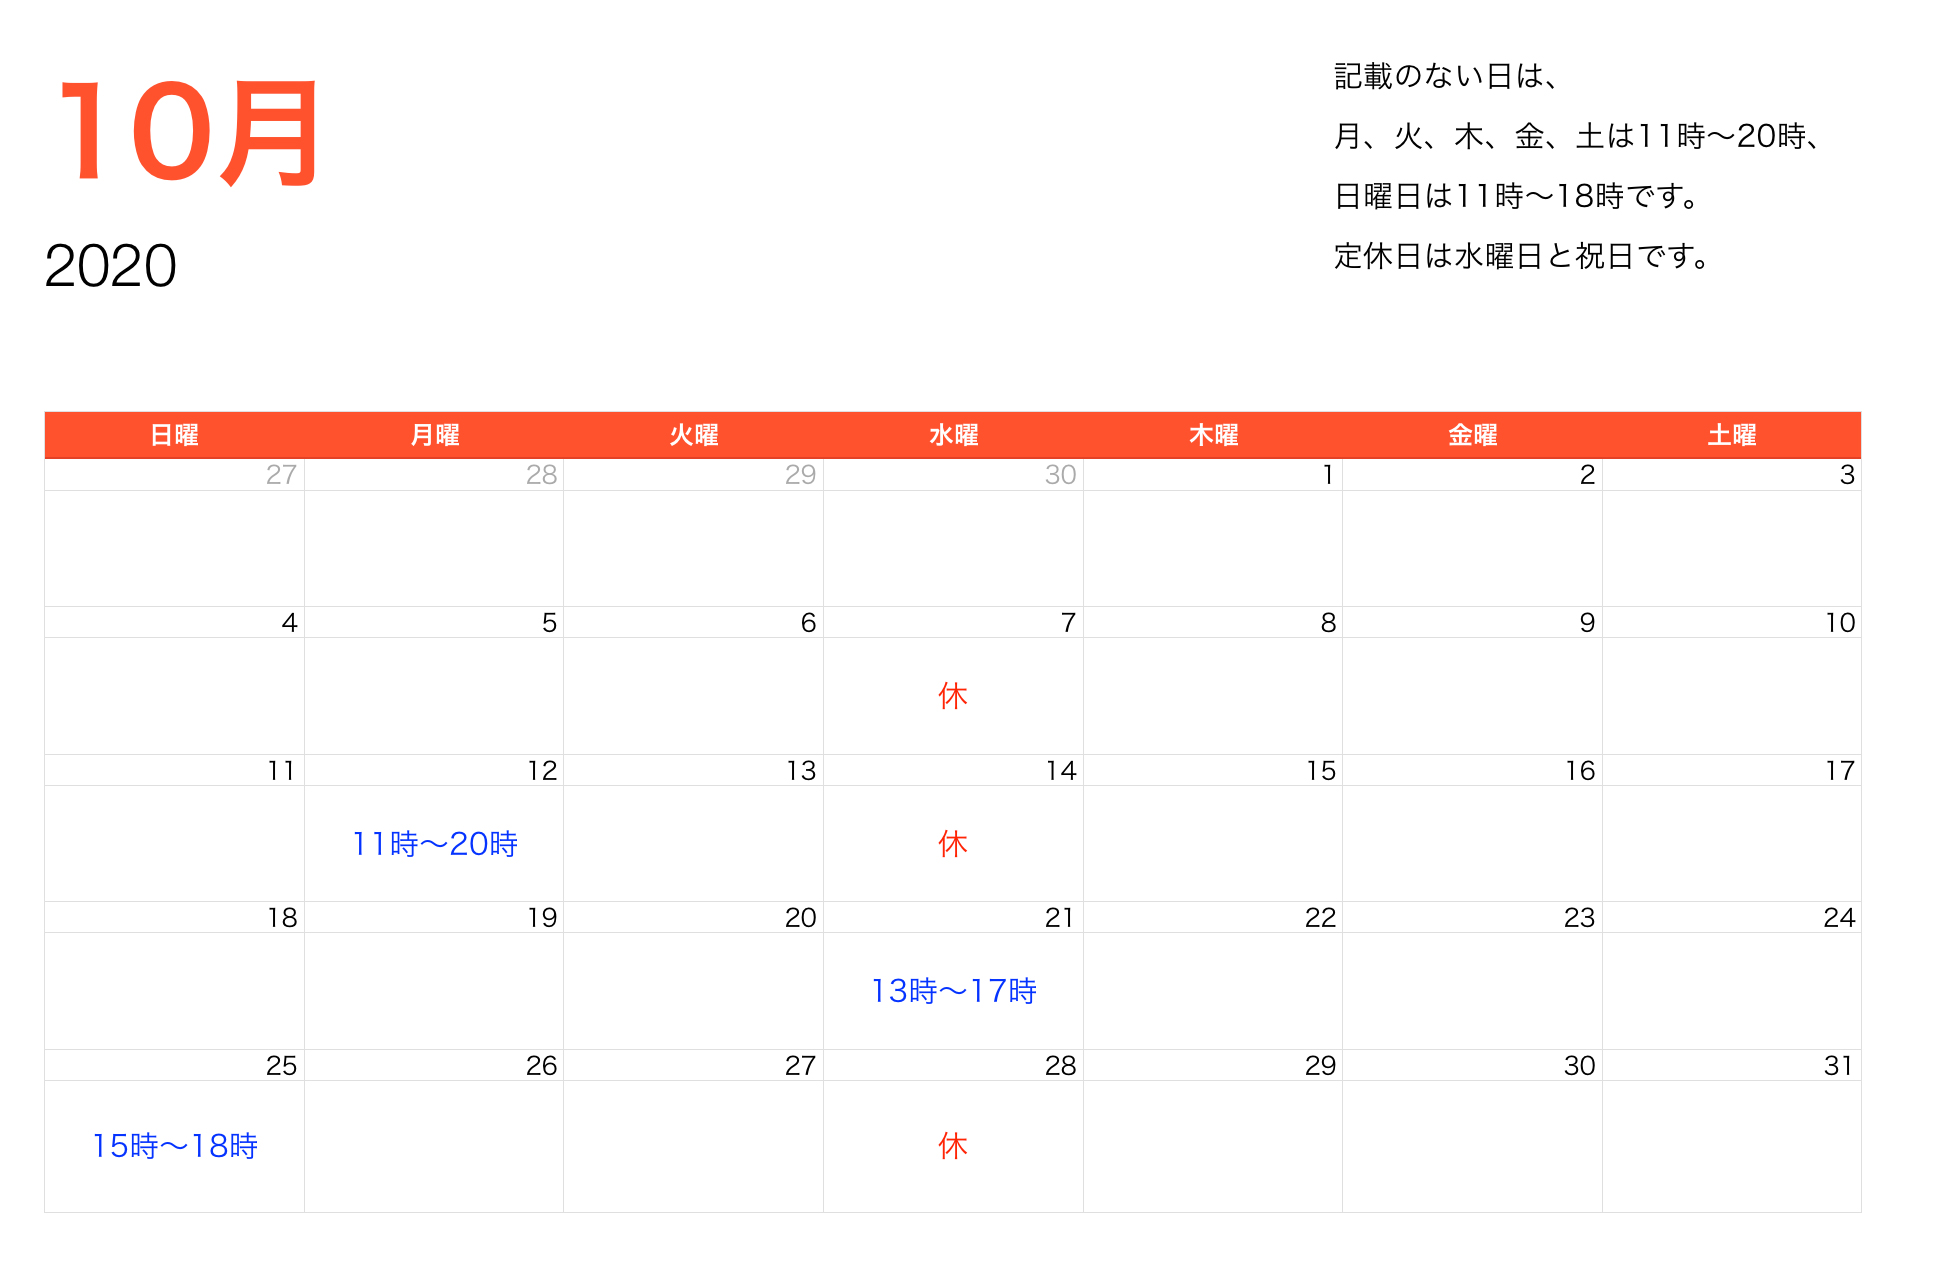Select date number 5 on Monday
Screen dimensions: 1949x1283
(x=549, y=623)
